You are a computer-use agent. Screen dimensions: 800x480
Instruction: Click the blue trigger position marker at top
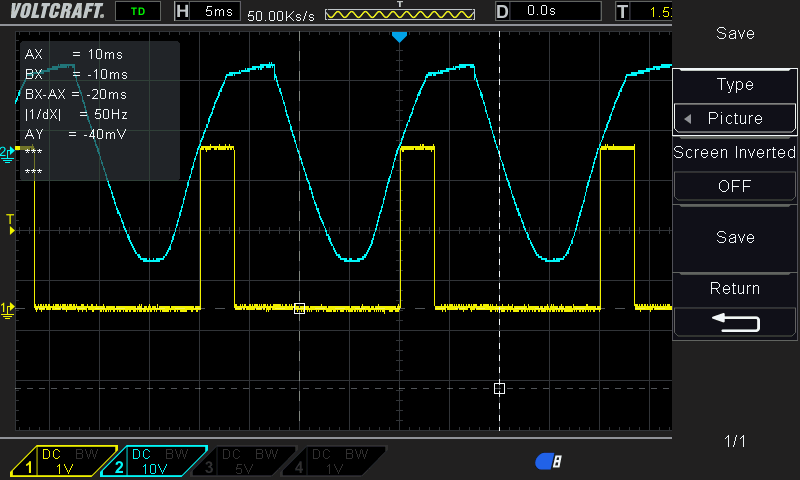tap(399, 37)
